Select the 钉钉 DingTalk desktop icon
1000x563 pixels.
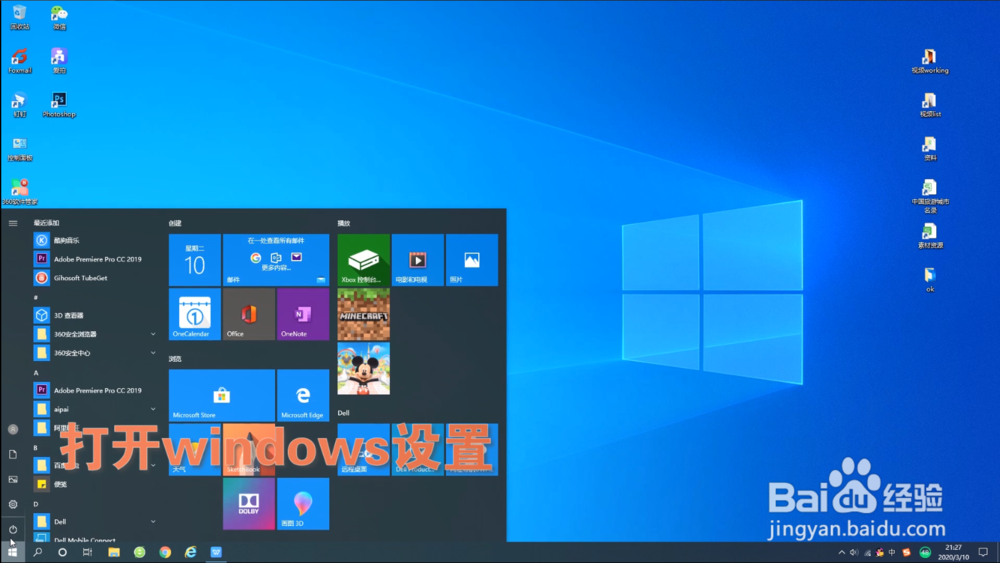(20, 105)
